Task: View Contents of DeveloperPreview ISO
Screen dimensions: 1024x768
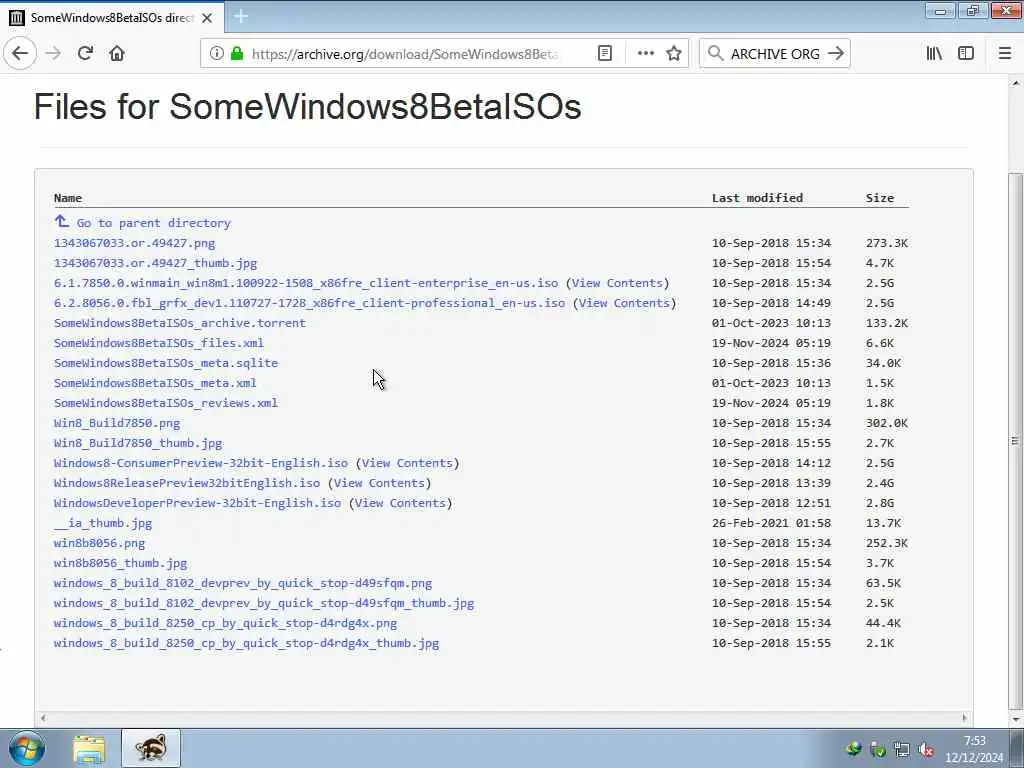Action: click(400, 503)
